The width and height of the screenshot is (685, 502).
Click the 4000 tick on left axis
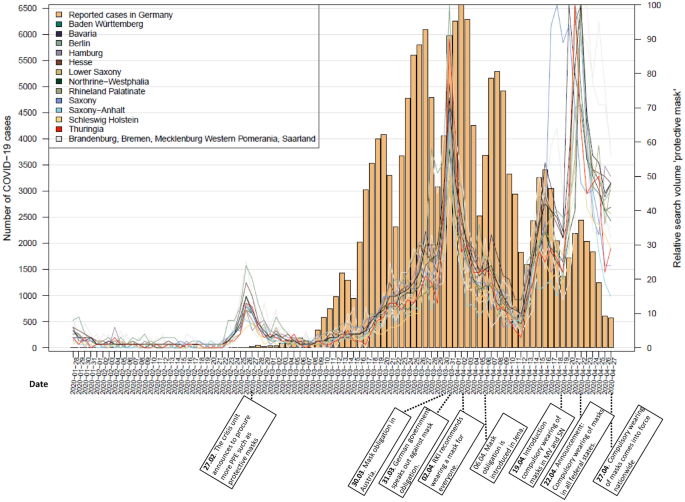pos(27,139)
